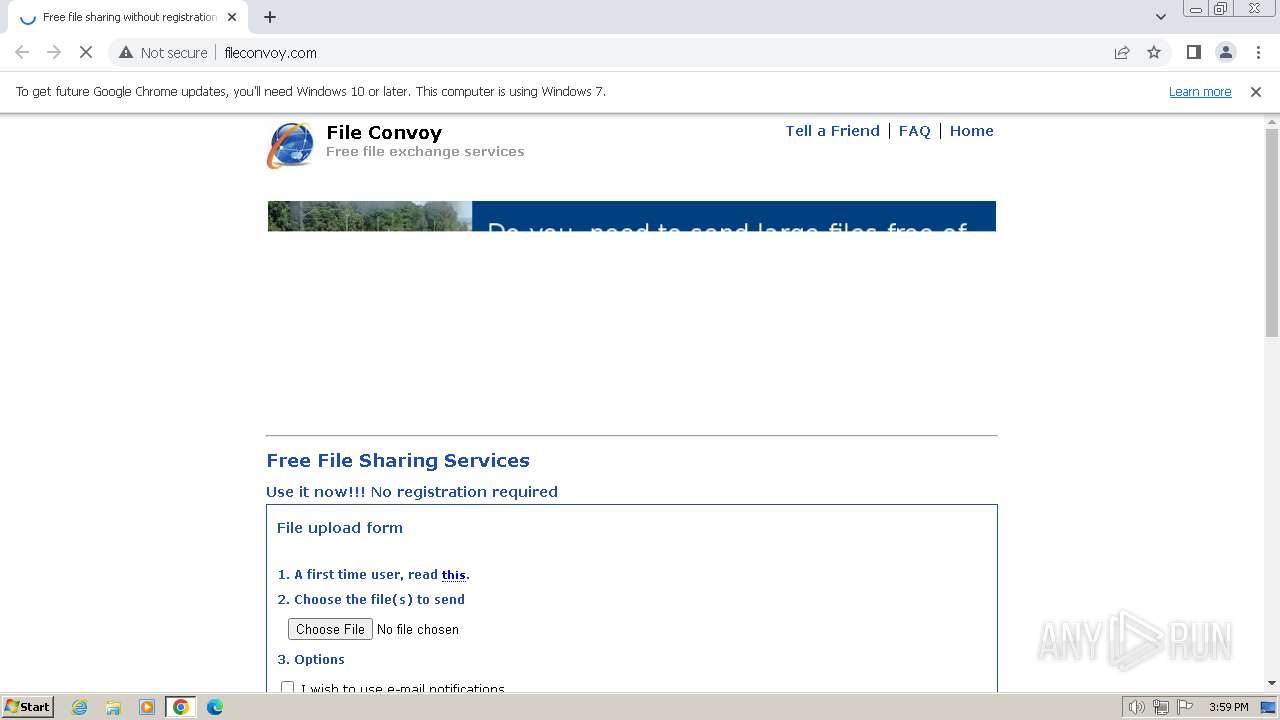Bookmark this tab with star icon

click(1154, 52)
